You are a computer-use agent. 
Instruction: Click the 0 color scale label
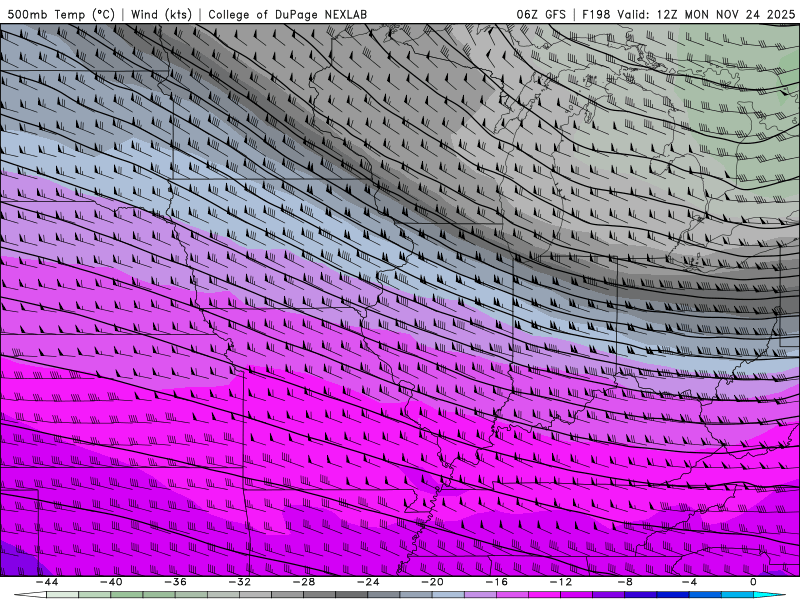coord(754,582)
